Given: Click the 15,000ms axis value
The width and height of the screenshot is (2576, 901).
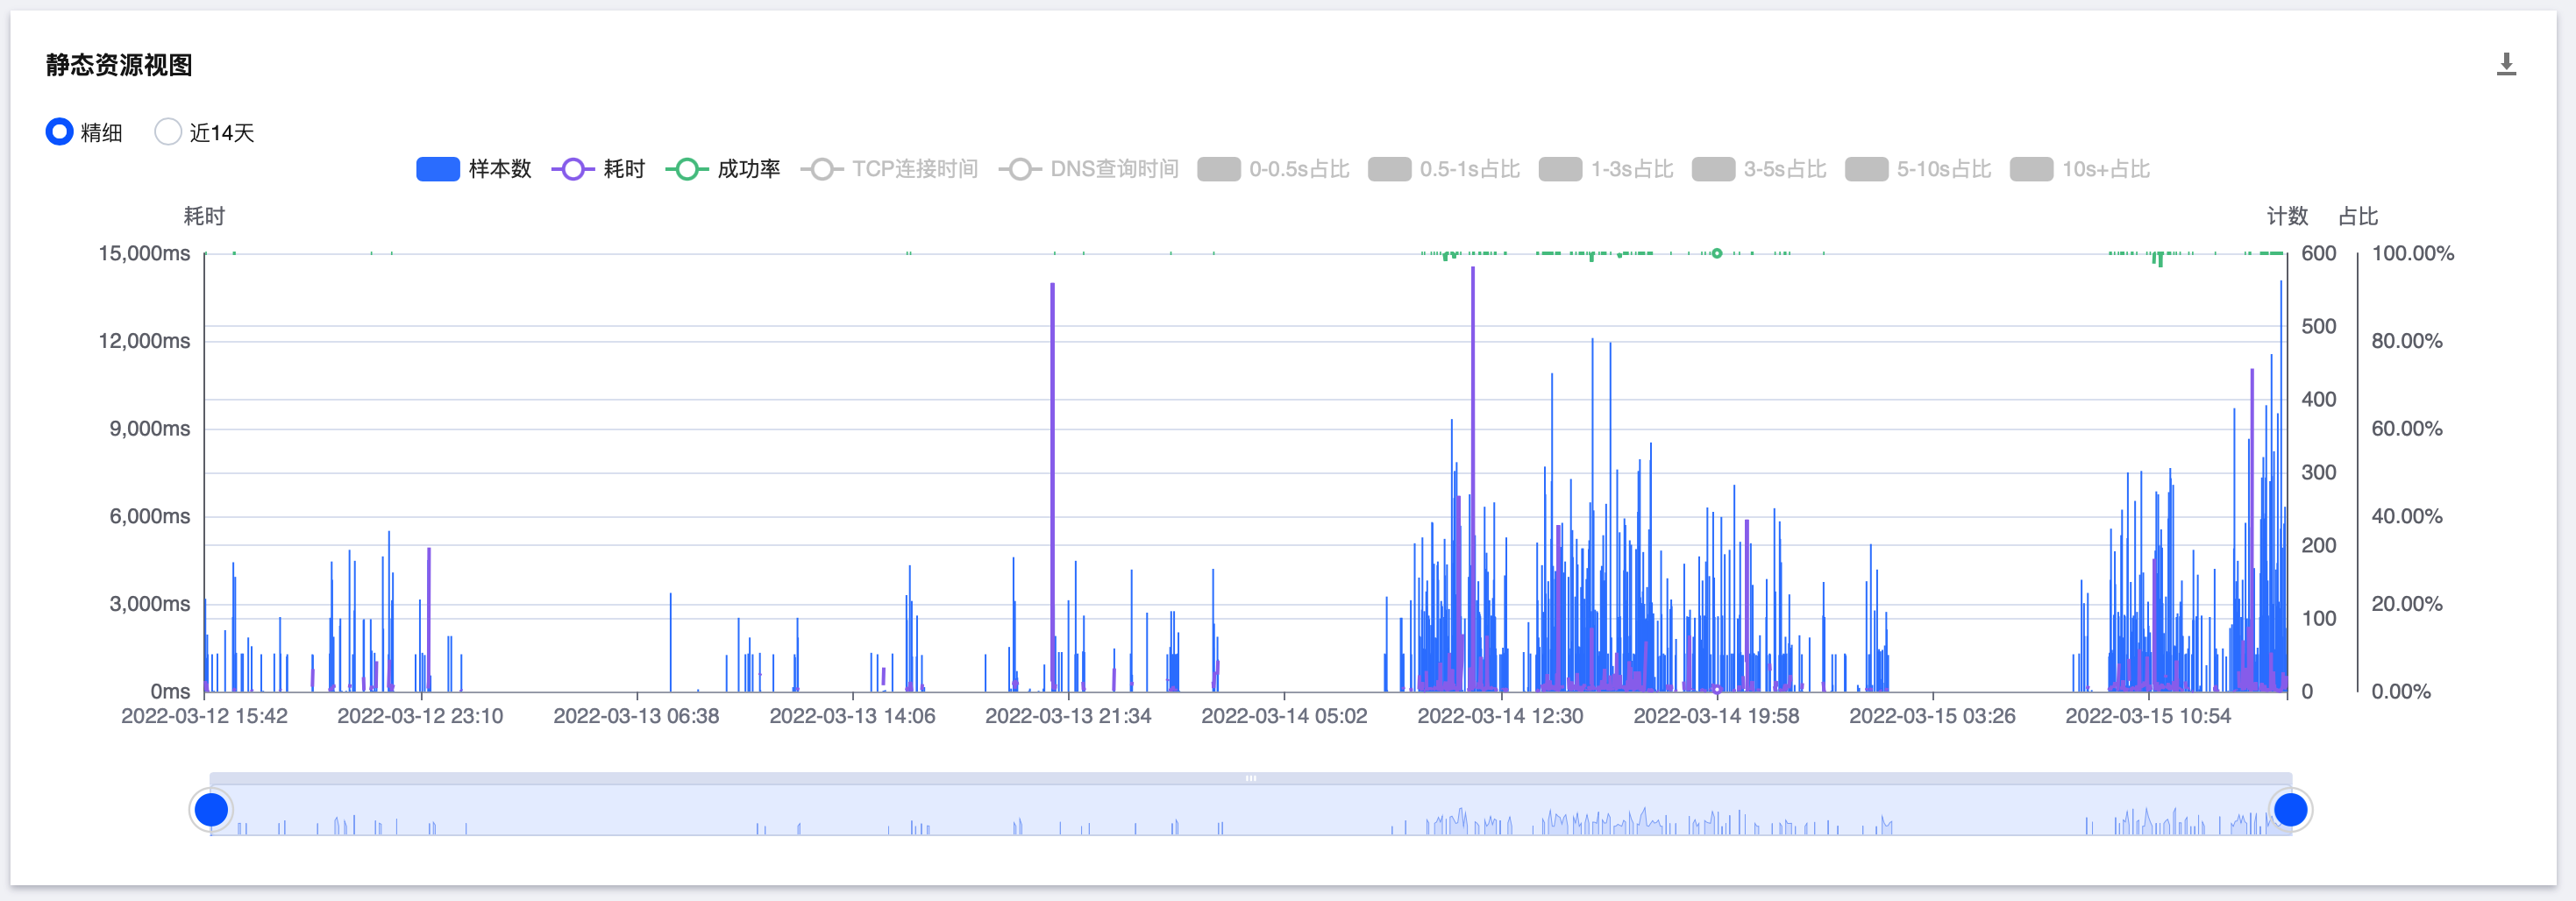Looking at the screenshot, I should (x=144, y=253).
